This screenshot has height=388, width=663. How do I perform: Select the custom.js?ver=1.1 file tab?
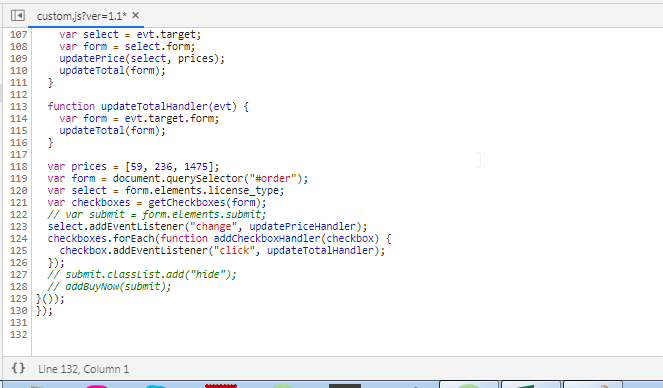pyautogui.click(x=81, y=16)
